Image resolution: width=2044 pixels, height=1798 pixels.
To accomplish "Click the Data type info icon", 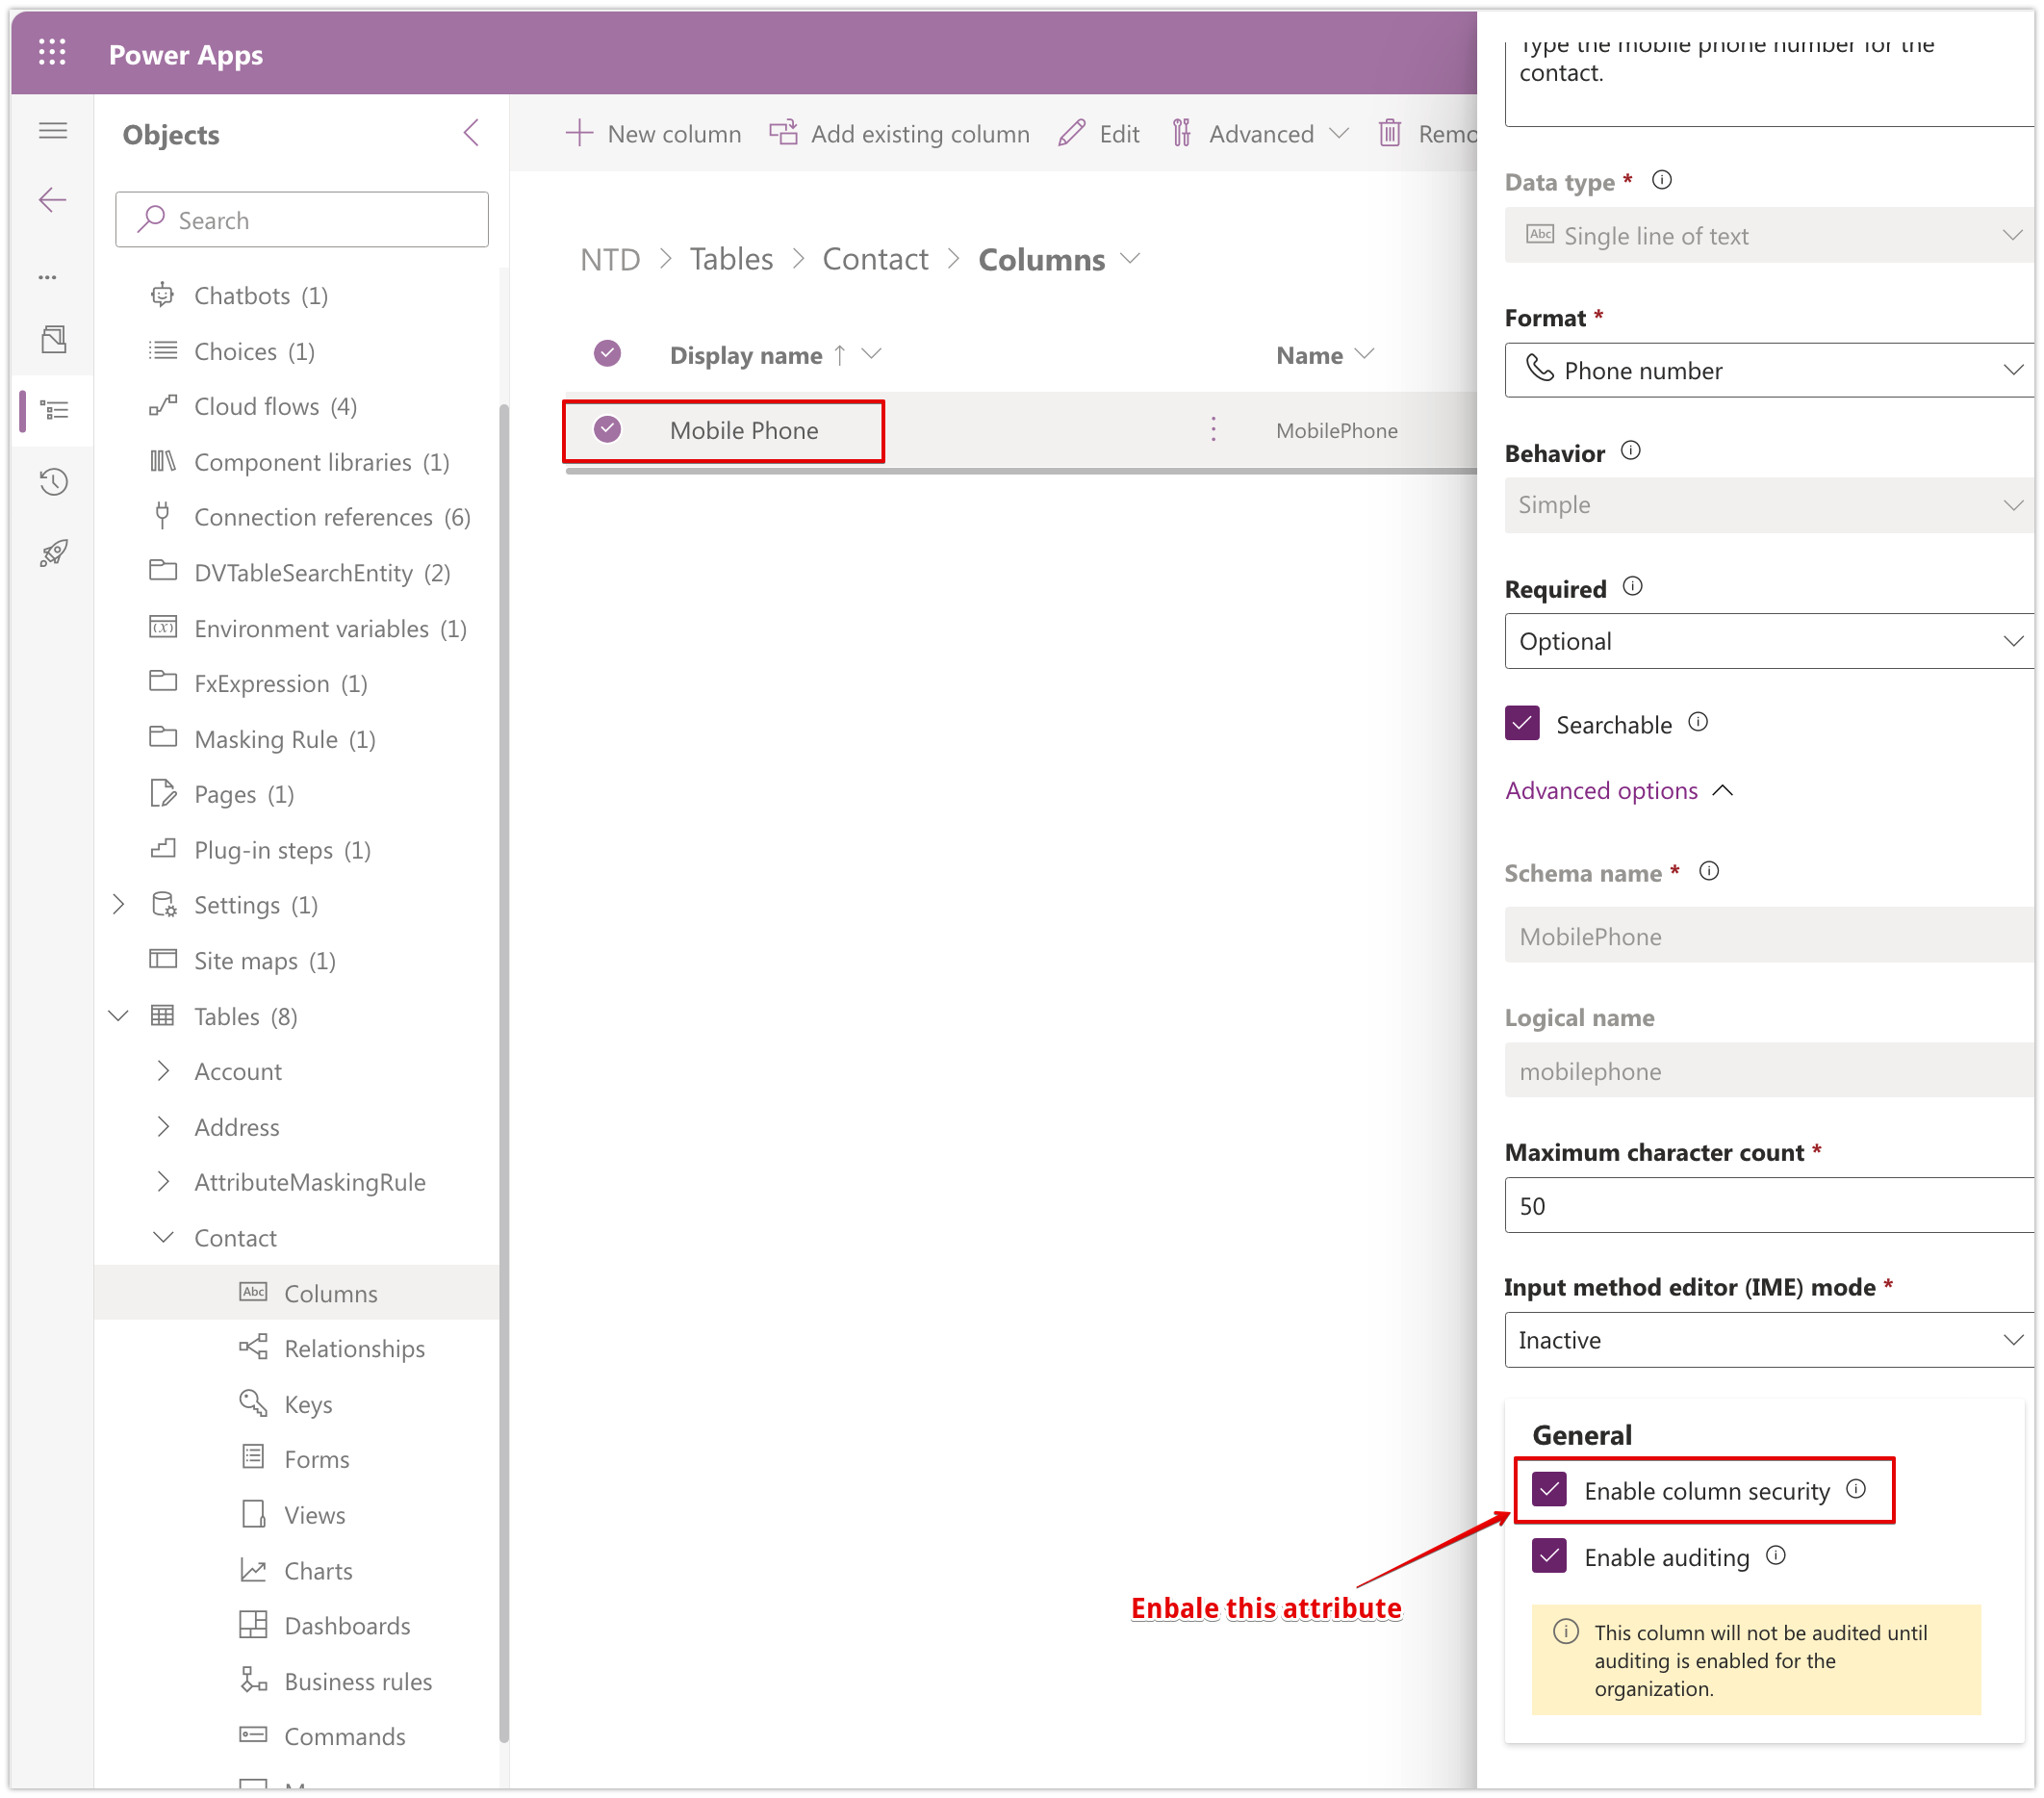I will pyautogui.click(x=1661, y=181).
